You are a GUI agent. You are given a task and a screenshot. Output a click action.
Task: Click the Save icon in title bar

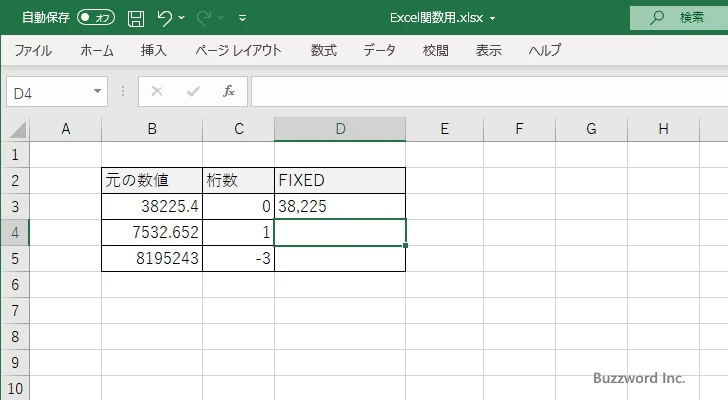tap(136, 18)
